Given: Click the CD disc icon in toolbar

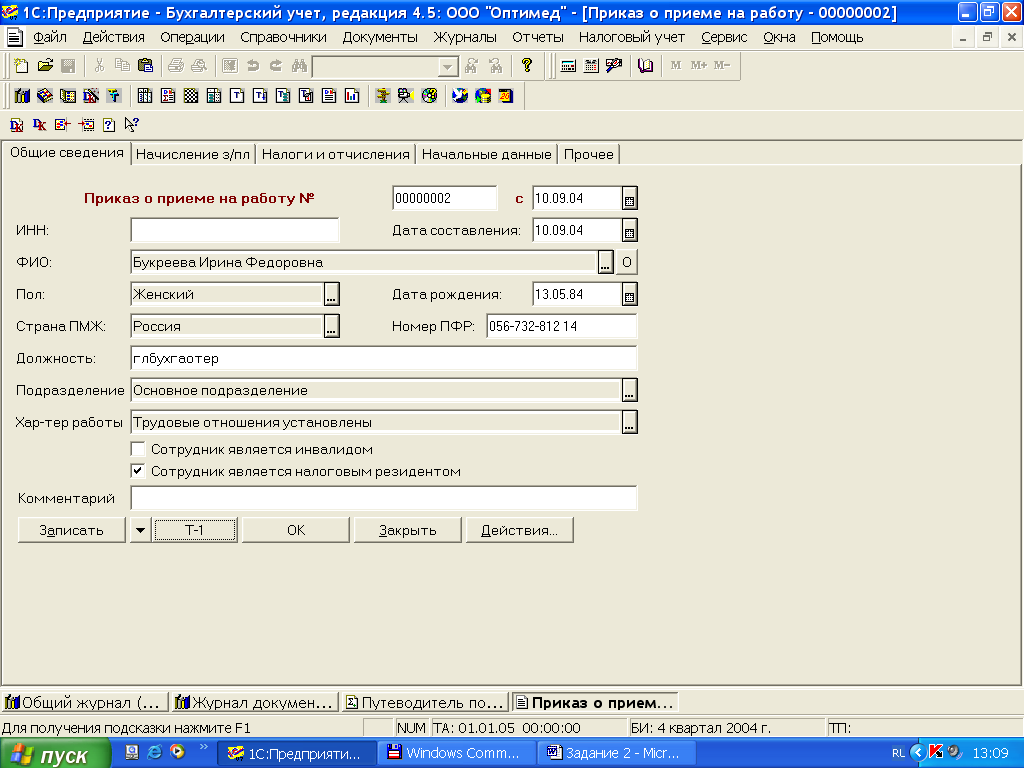Looking at the screenshot, I should point(429,96).
